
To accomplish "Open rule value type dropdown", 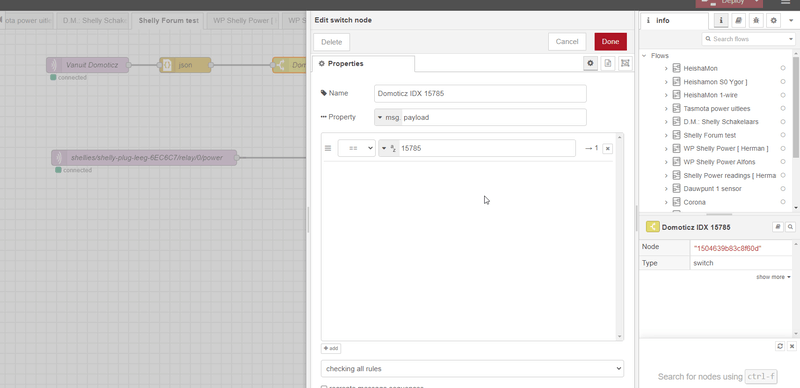I will click(x=389, y=148).
